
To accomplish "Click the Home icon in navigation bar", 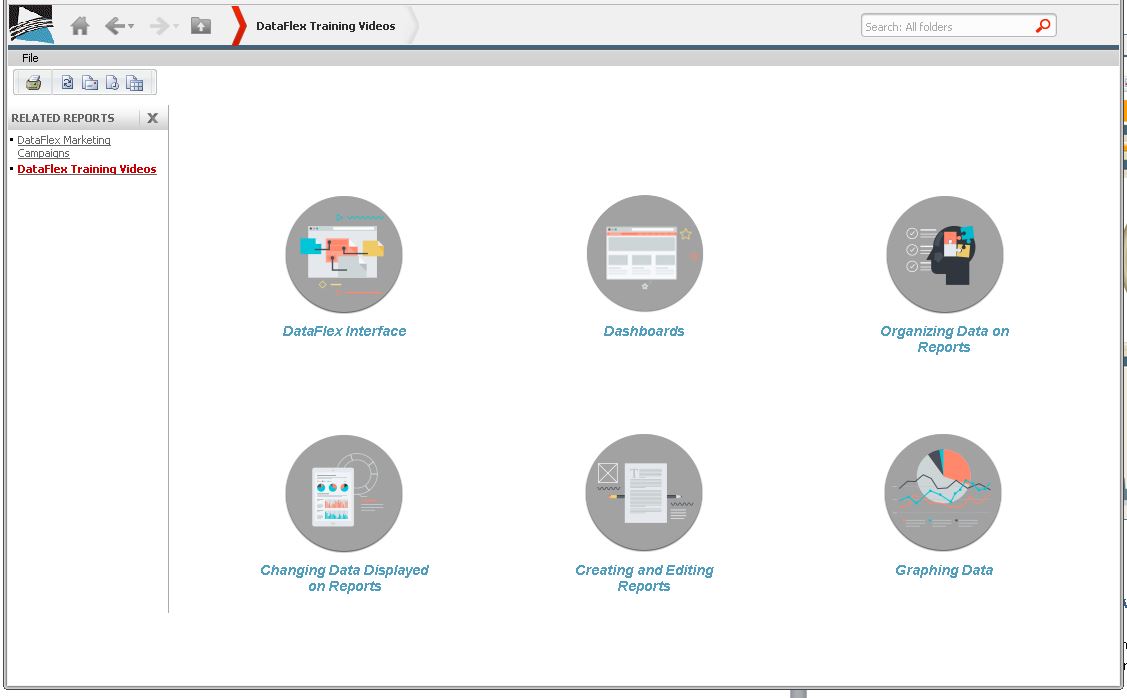I will pos(80,27).
